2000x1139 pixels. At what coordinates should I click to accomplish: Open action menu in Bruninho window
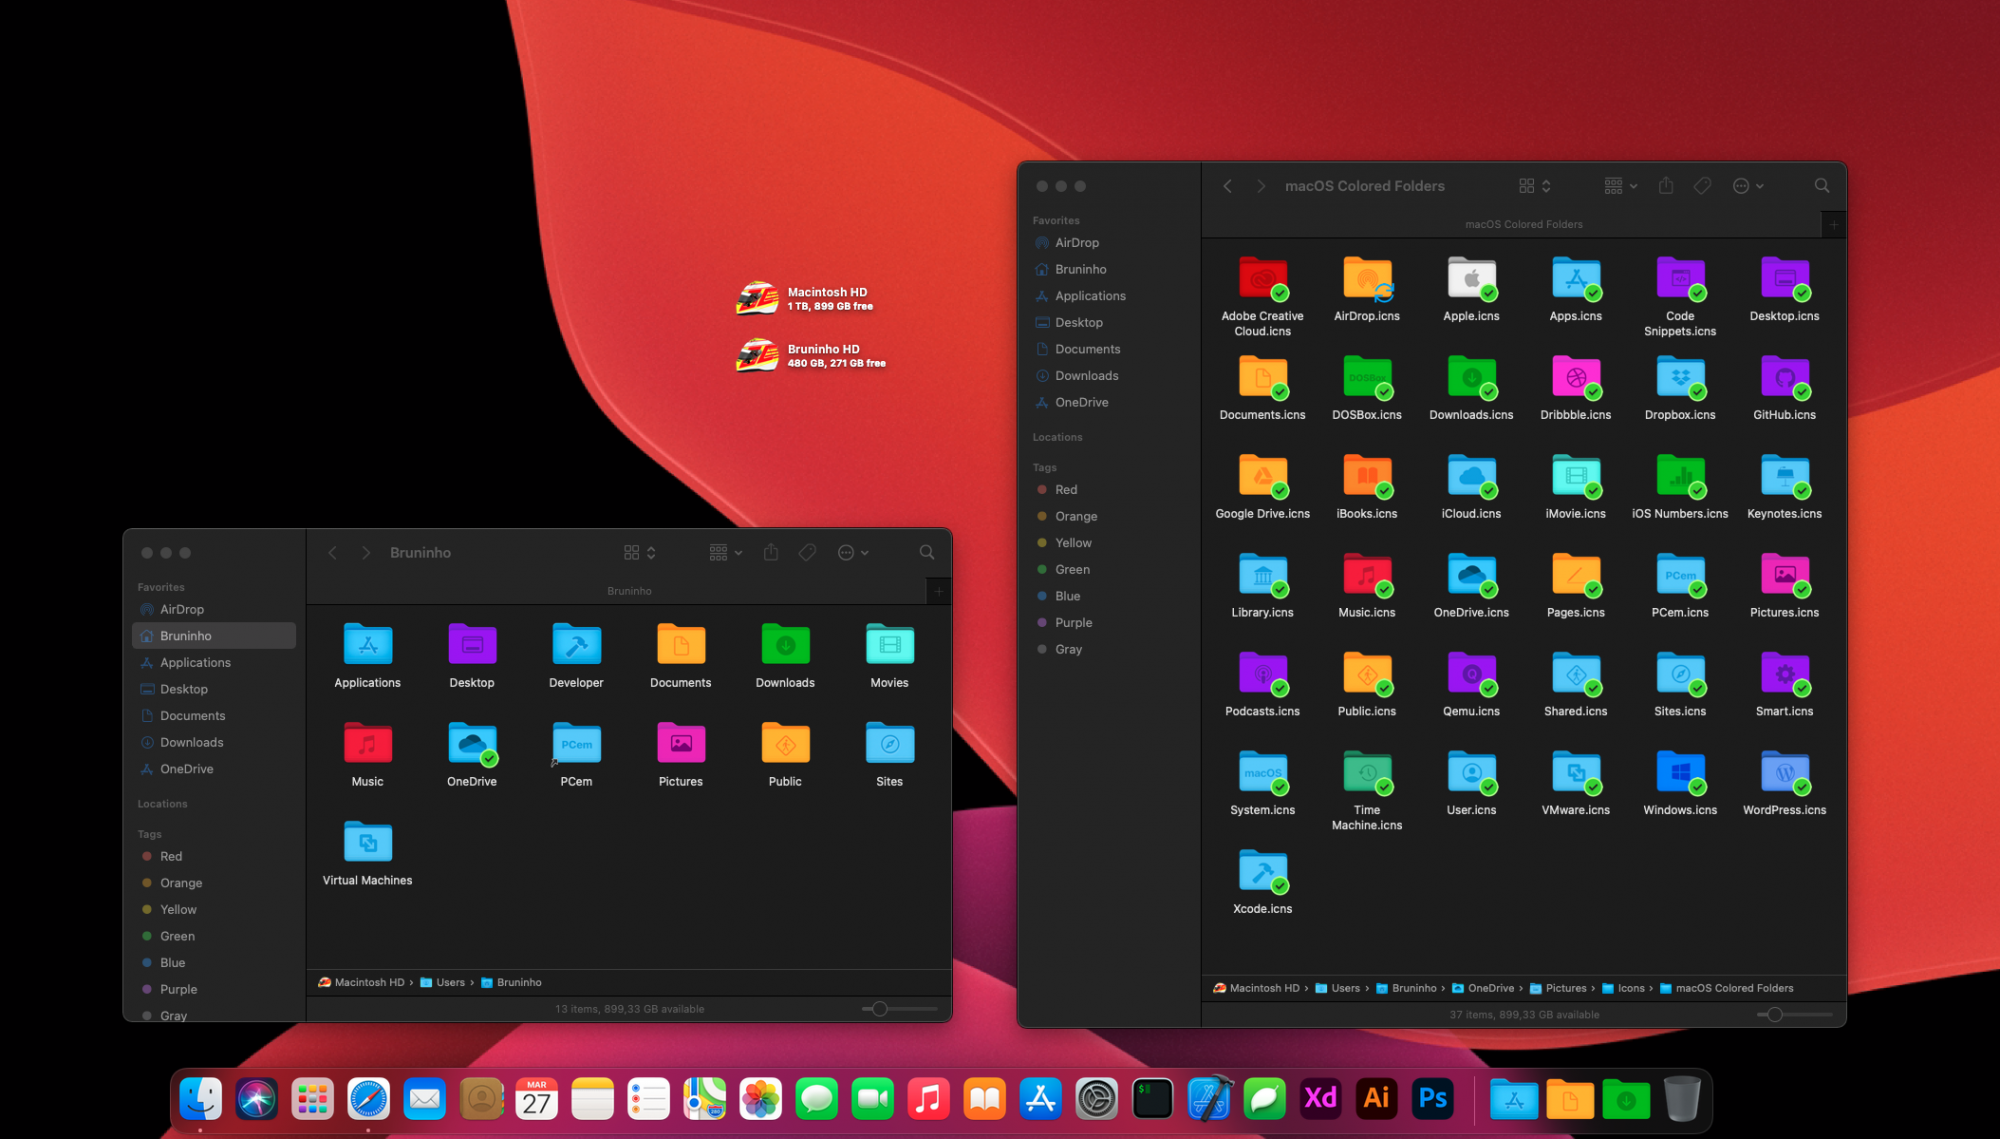[x=853, y=553]
